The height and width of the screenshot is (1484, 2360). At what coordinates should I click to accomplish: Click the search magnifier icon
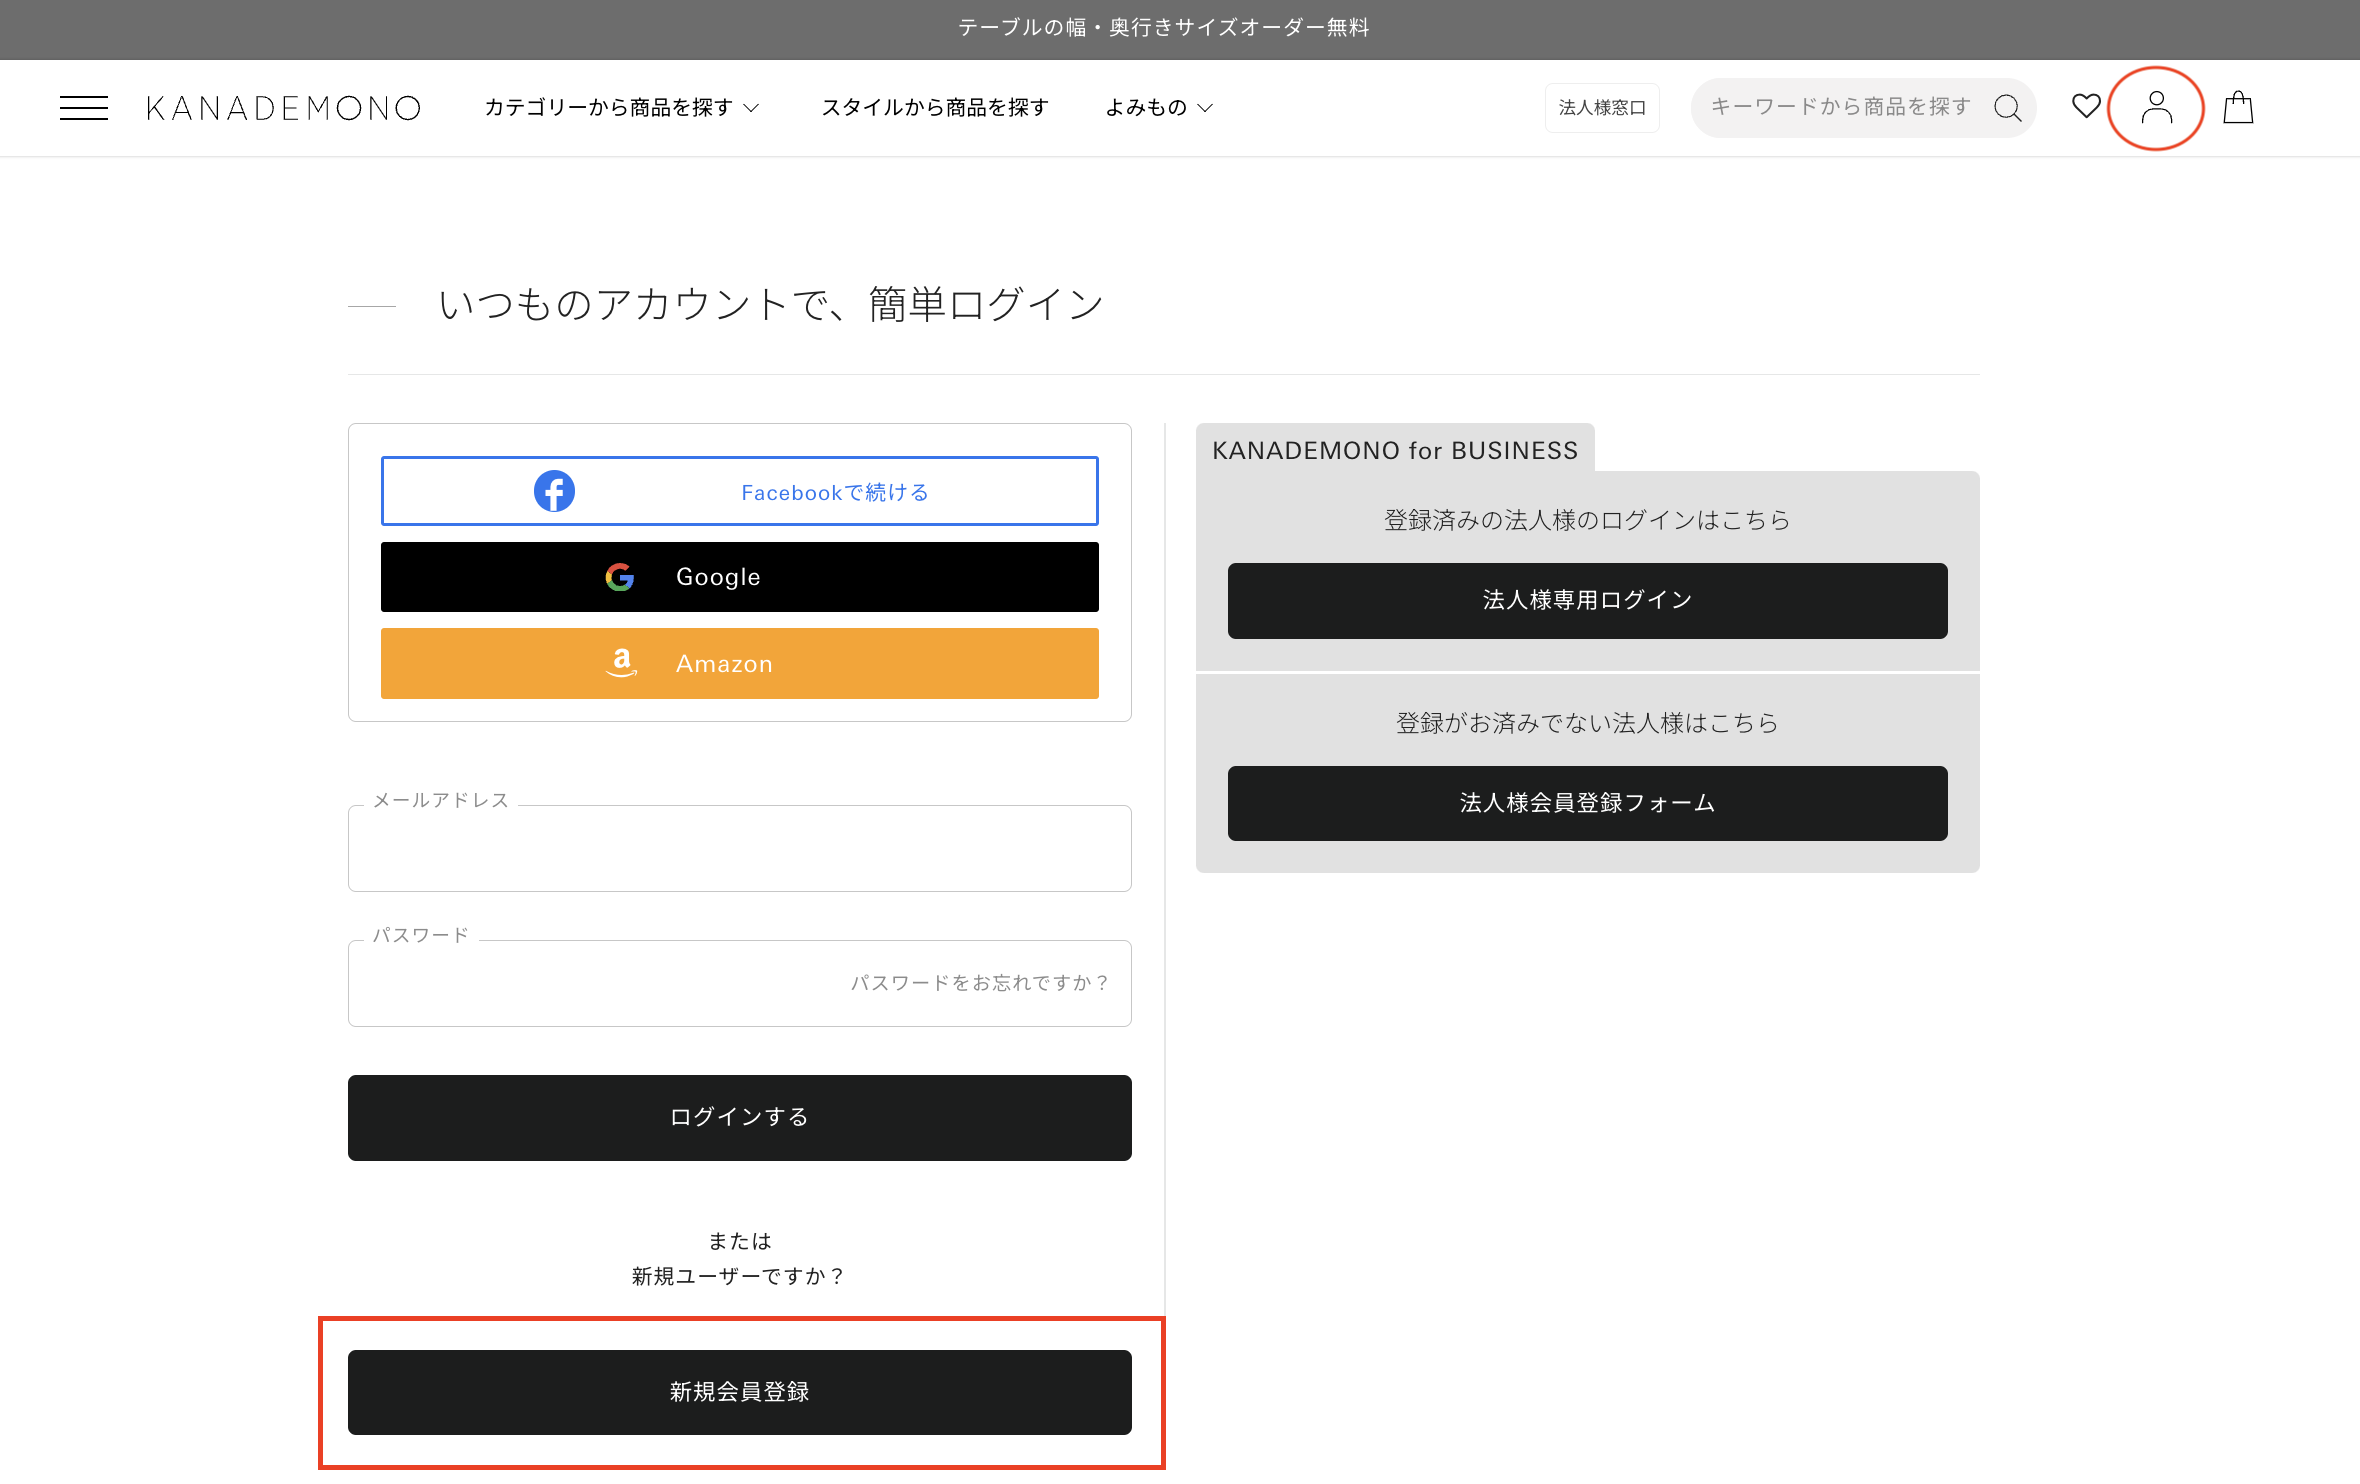2007,108
